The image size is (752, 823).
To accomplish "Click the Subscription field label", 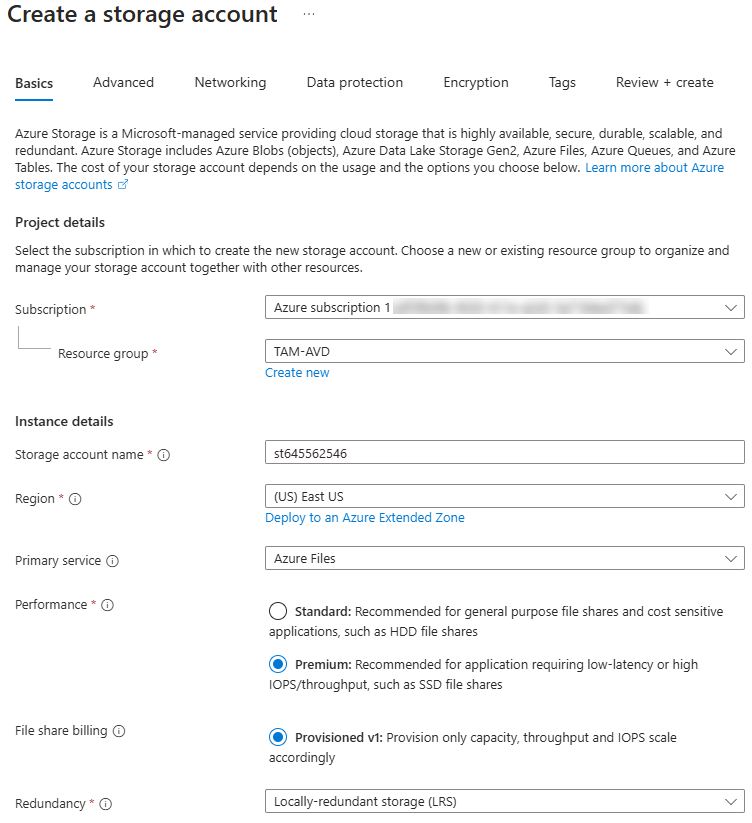I will [50, 310].
